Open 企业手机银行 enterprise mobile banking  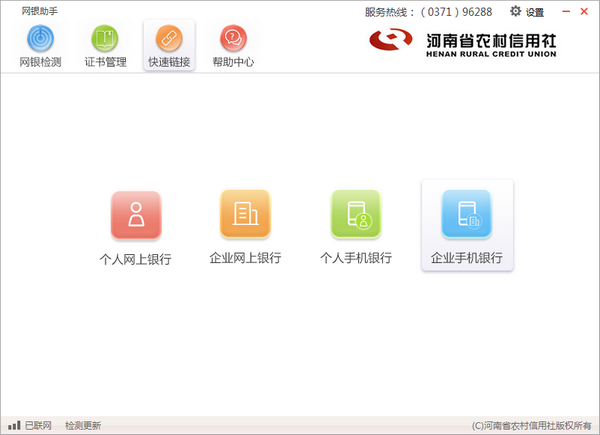pos(467,226)
